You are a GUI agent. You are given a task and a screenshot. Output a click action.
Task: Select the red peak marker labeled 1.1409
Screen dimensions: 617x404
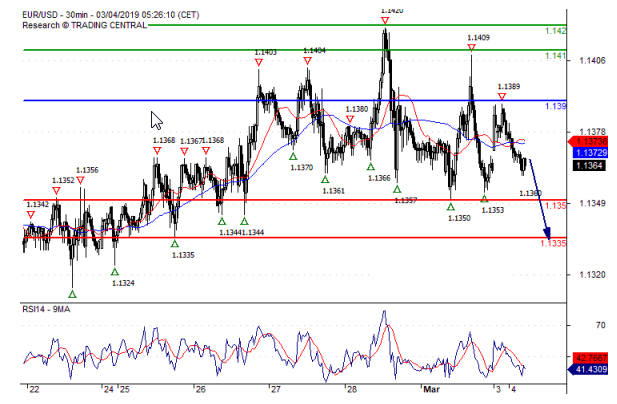[x=470, y=47]
